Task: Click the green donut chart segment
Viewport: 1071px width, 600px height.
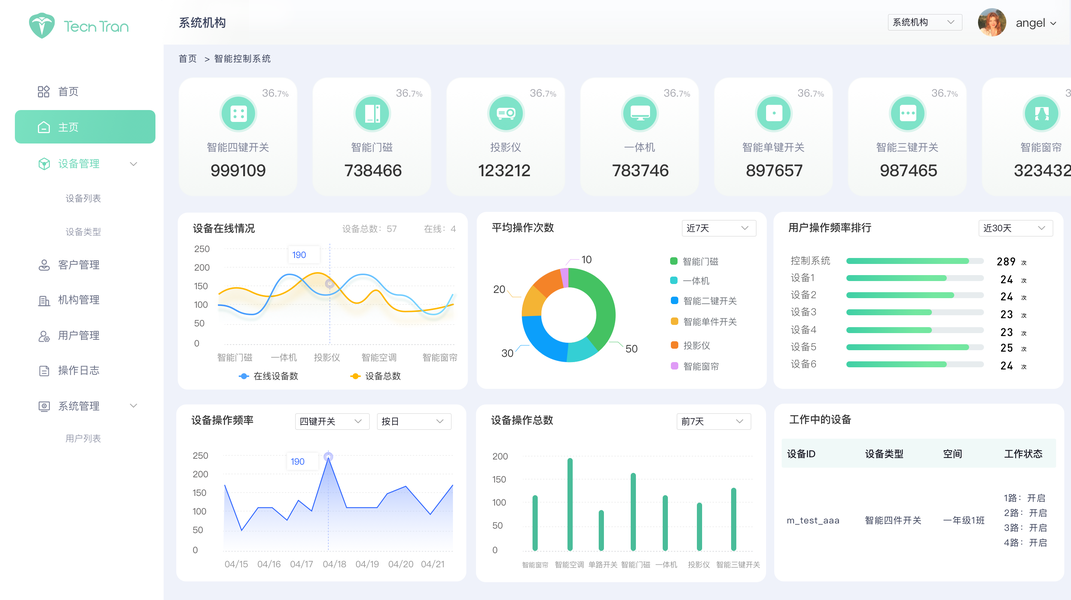Action: [x=604, y=308]
